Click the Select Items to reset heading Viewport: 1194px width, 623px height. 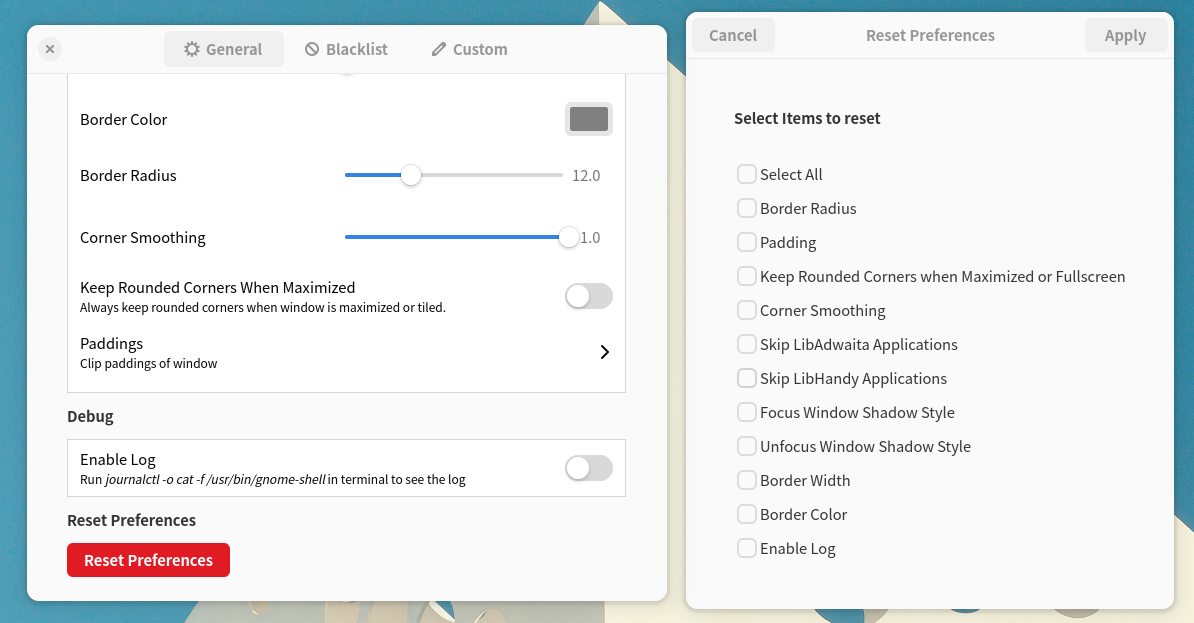click(x=807, y=118)
